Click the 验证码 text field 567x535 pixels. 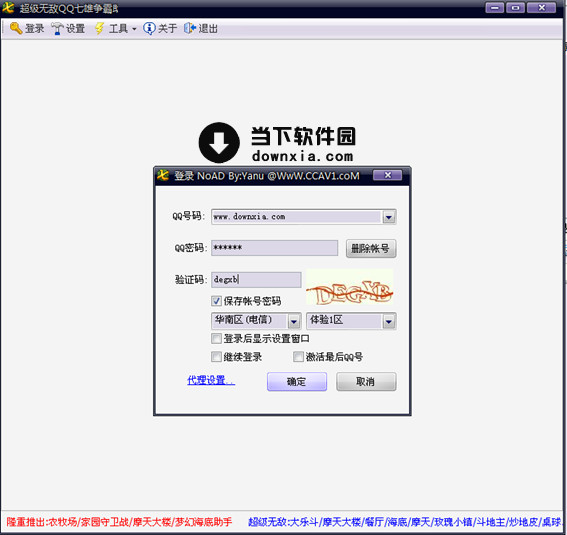pyautogui.click(x=256, y=280)
